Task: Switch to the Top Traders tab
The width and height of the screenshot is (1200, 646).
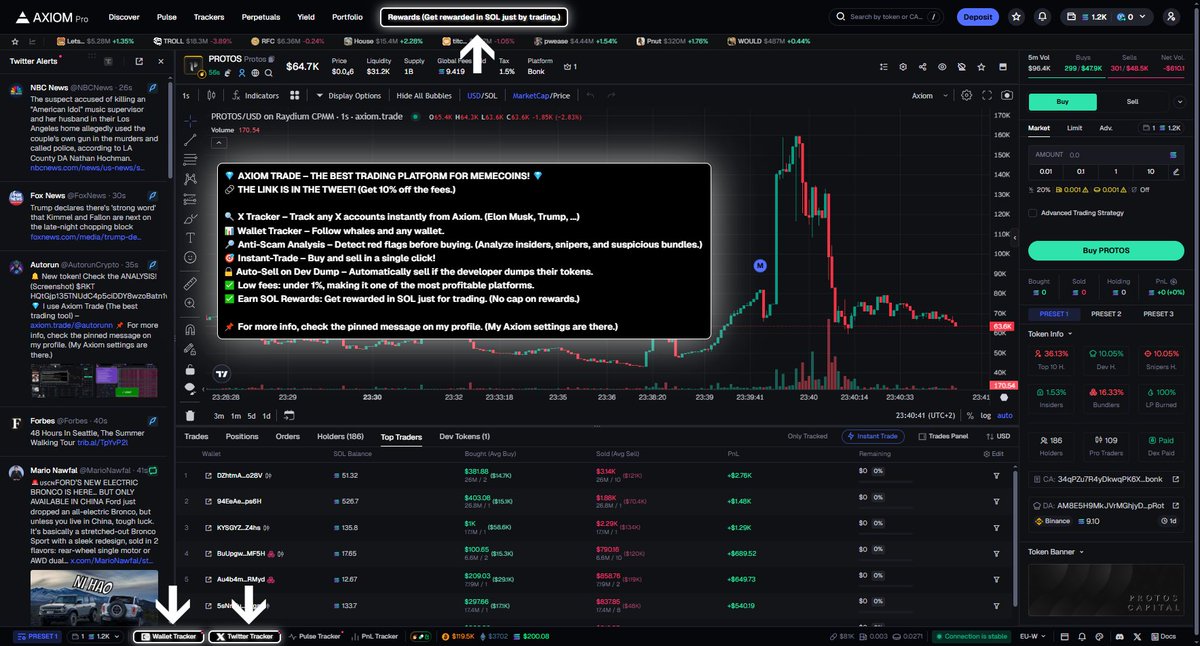Action: point(401,437)
